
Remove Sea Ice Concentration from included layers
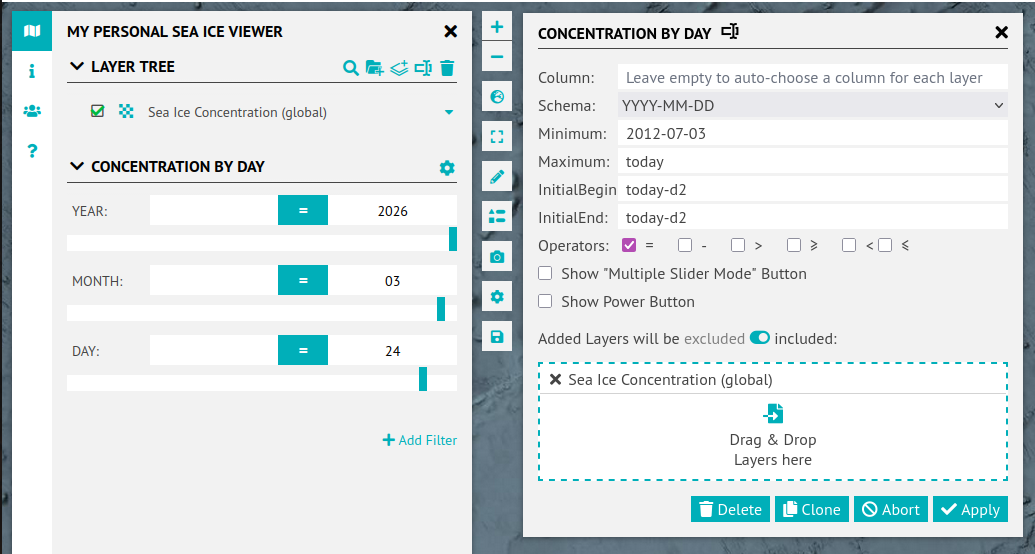[x=556, y=380]
